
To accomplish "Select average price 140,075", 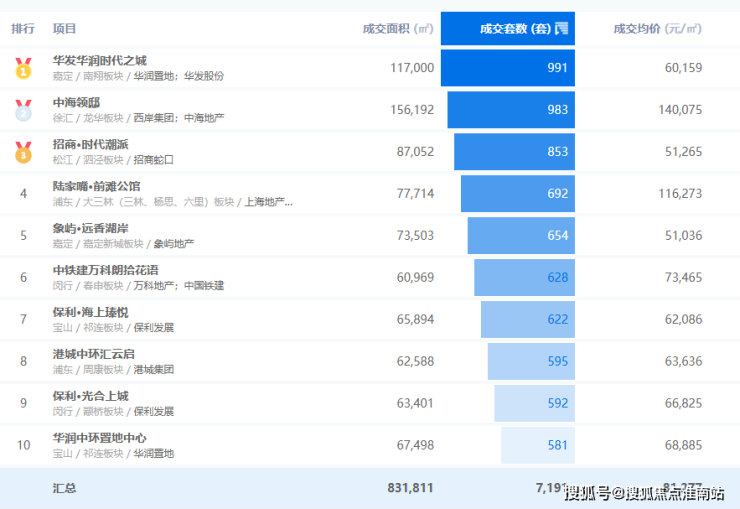I will coord(680,110).
